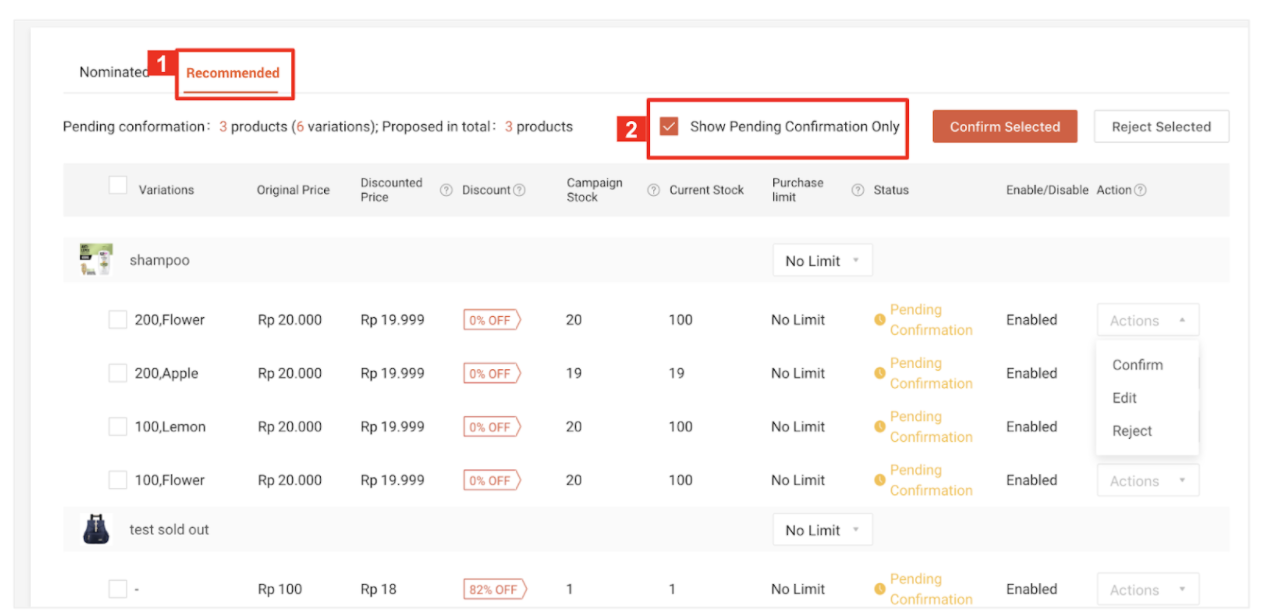
Task: Switch to the Nominated tab
Action: click(x=113, y=71)
